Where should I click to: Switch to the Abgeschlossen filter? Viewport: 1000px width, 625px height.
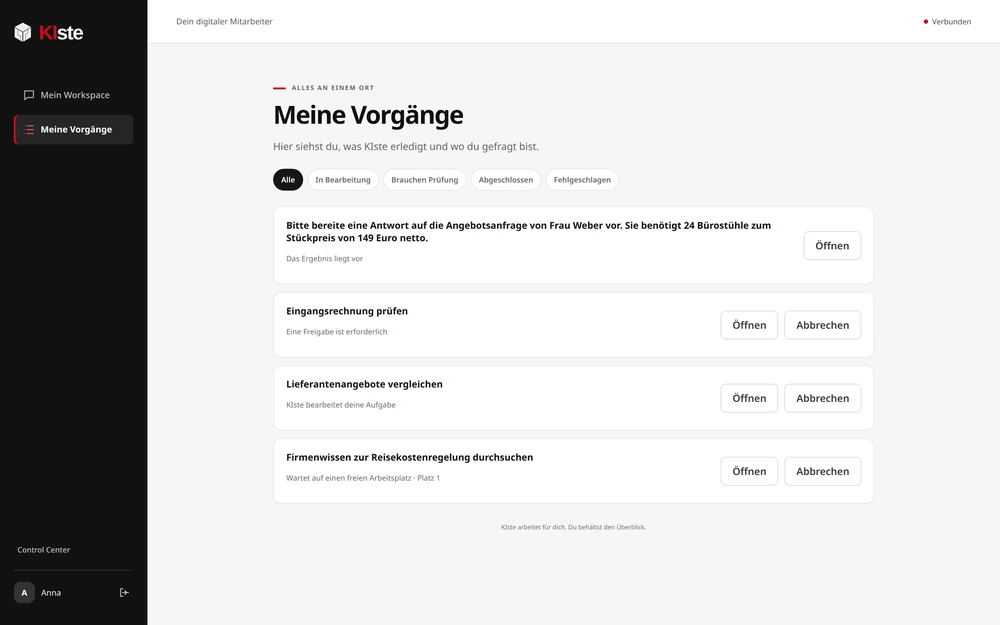[x=506, y=180]
